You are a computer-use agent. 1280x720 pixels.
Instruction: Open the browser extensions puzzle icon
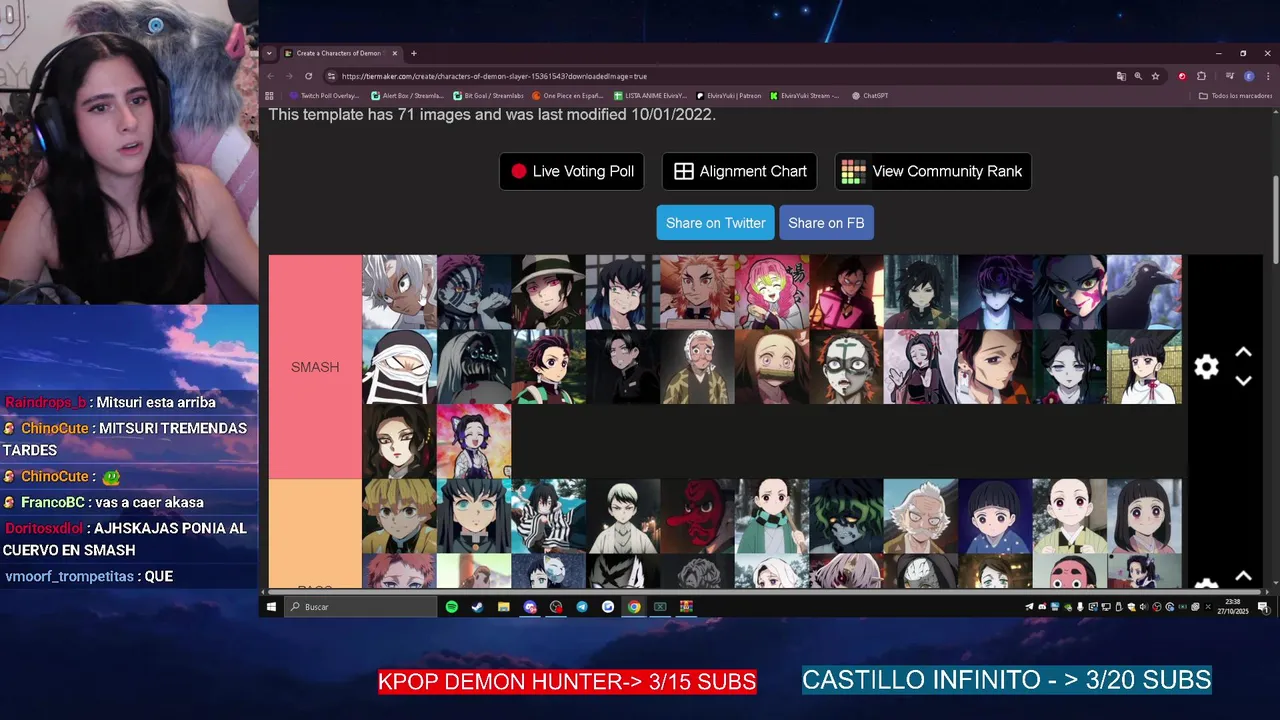click(x=1201, y=76)
